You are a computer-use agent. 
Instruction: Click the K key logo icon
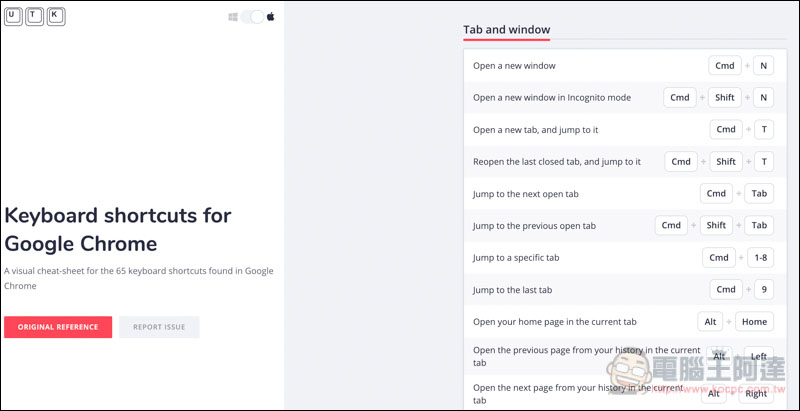click(x=56, y=16)
